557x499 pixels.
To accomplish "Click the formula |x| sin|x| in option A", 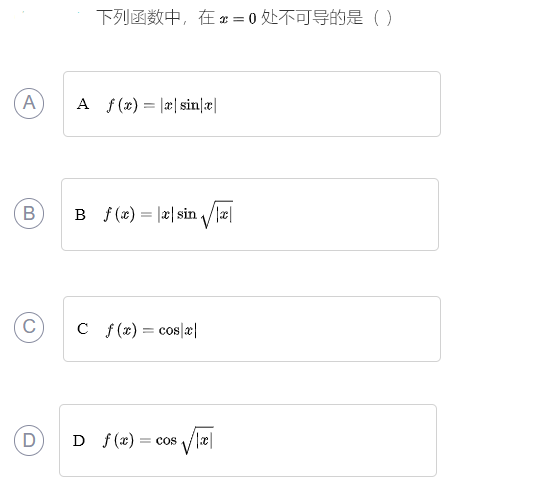I will tap(189, 105).
